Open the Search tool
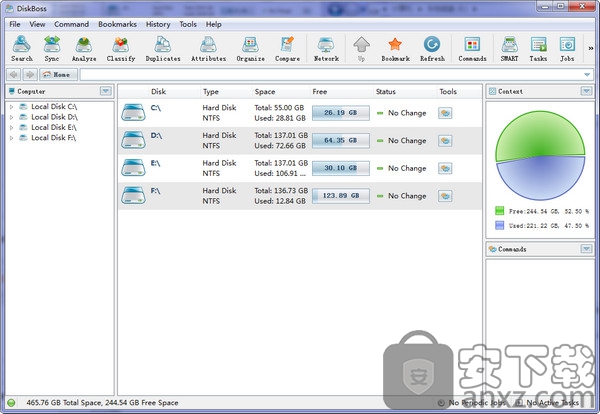The image size is (600, 414). point(21,49)
